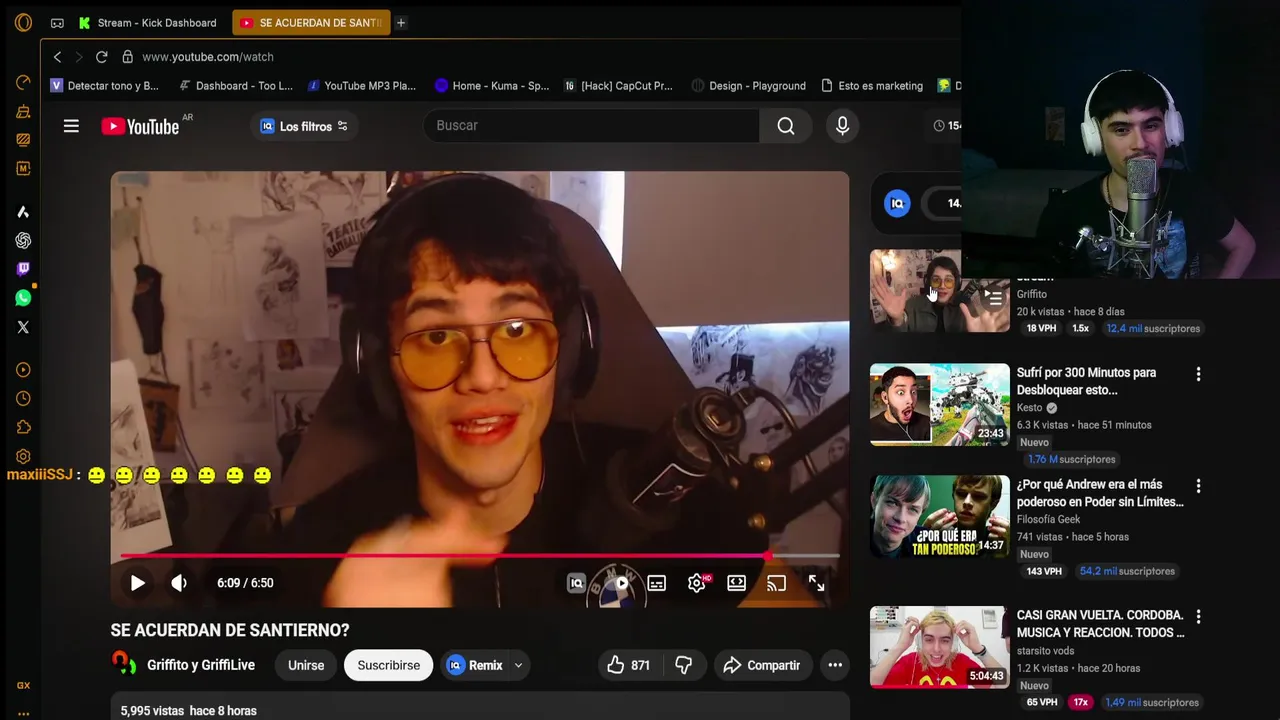Viewport: 1280px width, 720px height.
Task: Open Twitch sidebar icon
Action: [23, 269]
